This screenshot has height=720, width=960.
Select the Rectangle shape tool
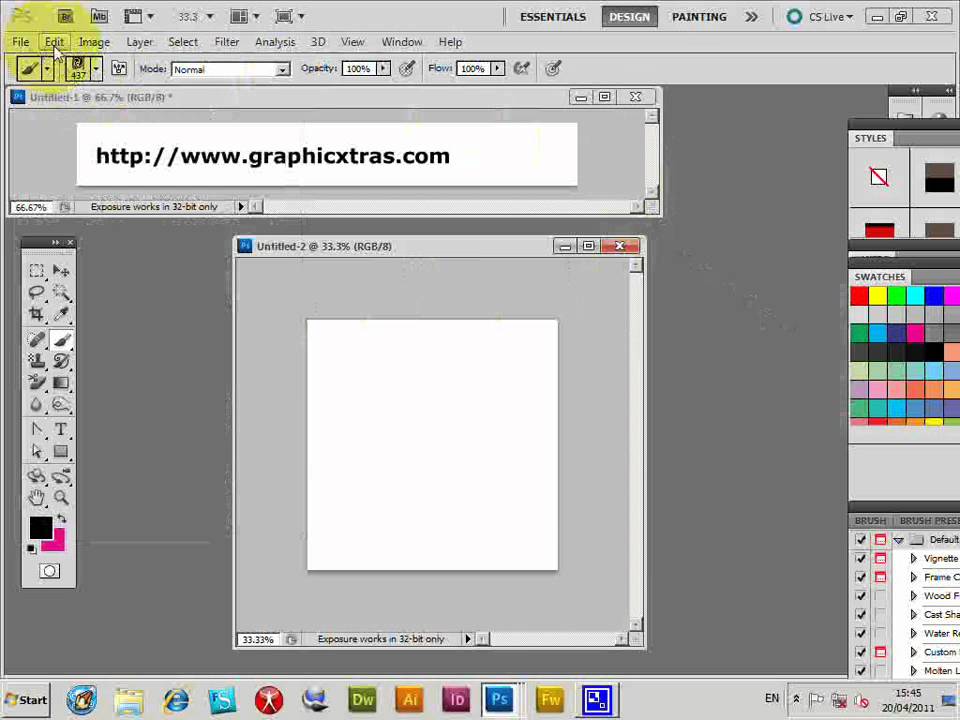[61, 451]
